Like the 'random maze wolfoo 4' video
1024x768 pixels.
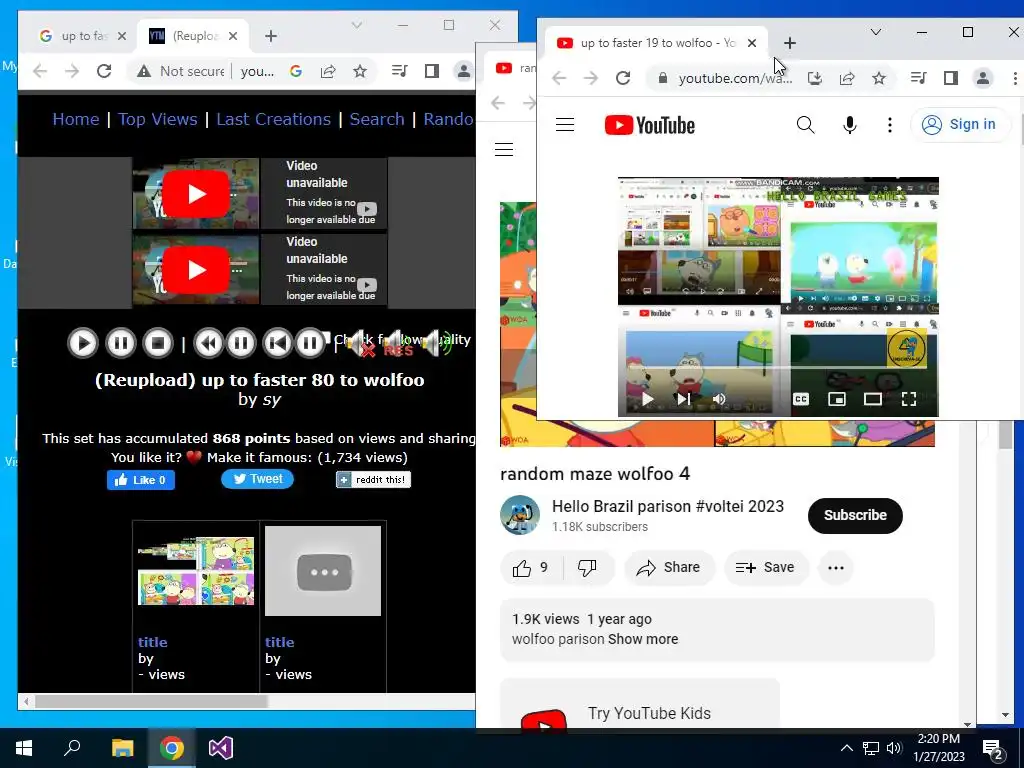pos(531,568)
